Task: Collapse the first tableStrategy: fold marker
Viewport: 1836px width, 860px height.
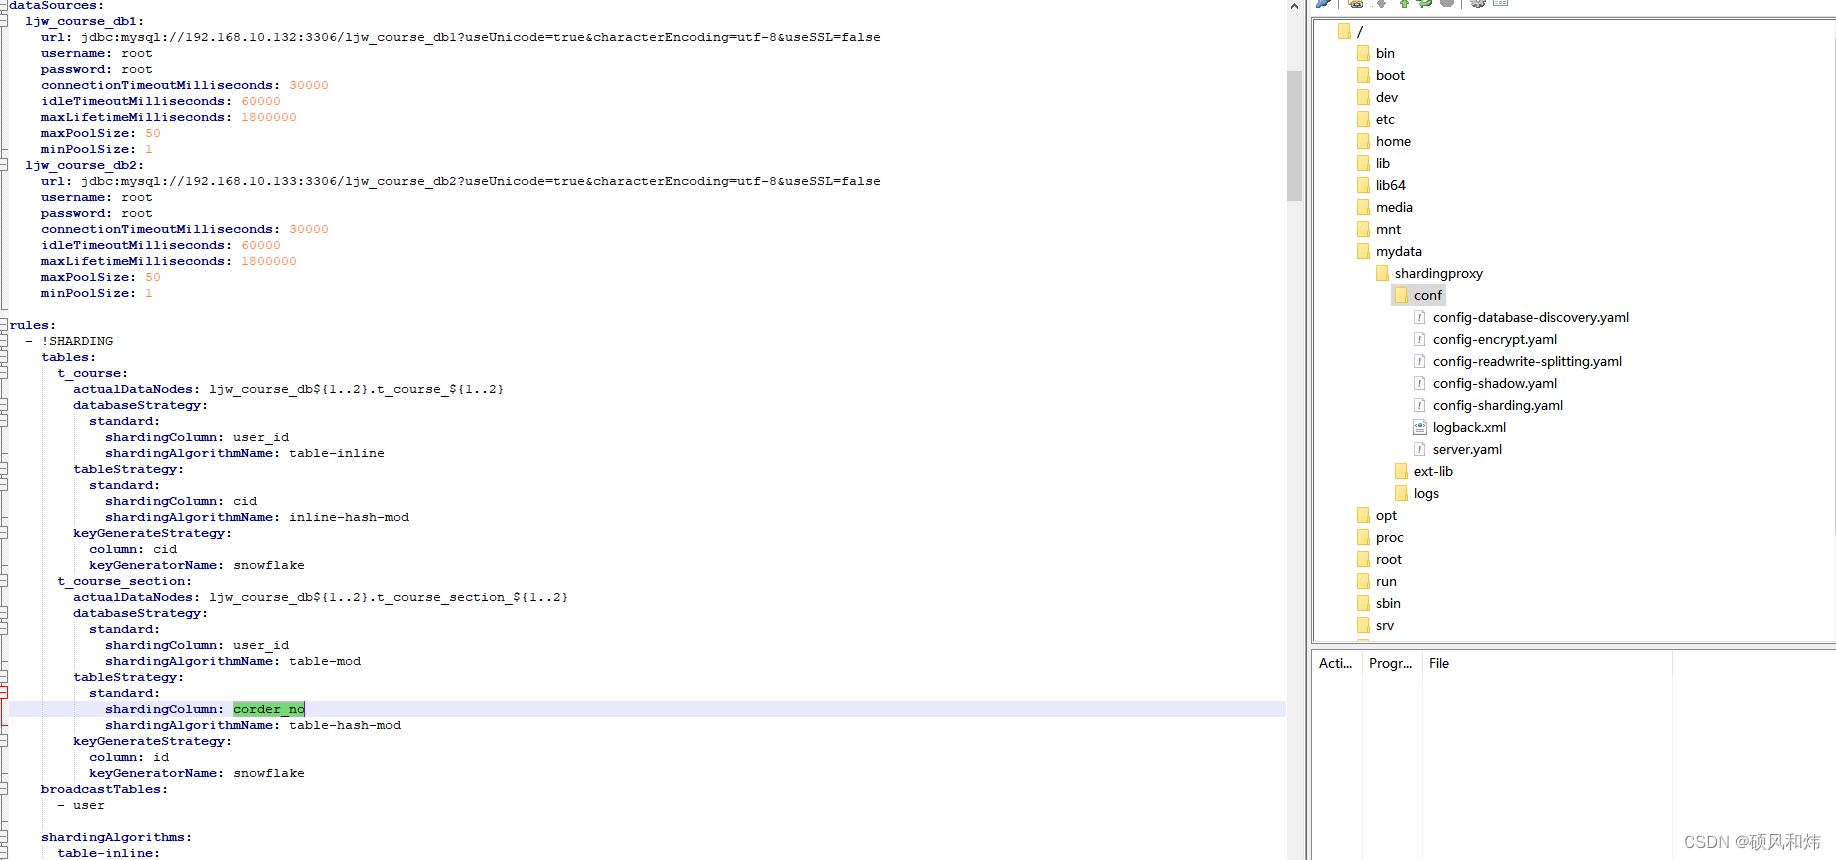Action: pos(4,469)
